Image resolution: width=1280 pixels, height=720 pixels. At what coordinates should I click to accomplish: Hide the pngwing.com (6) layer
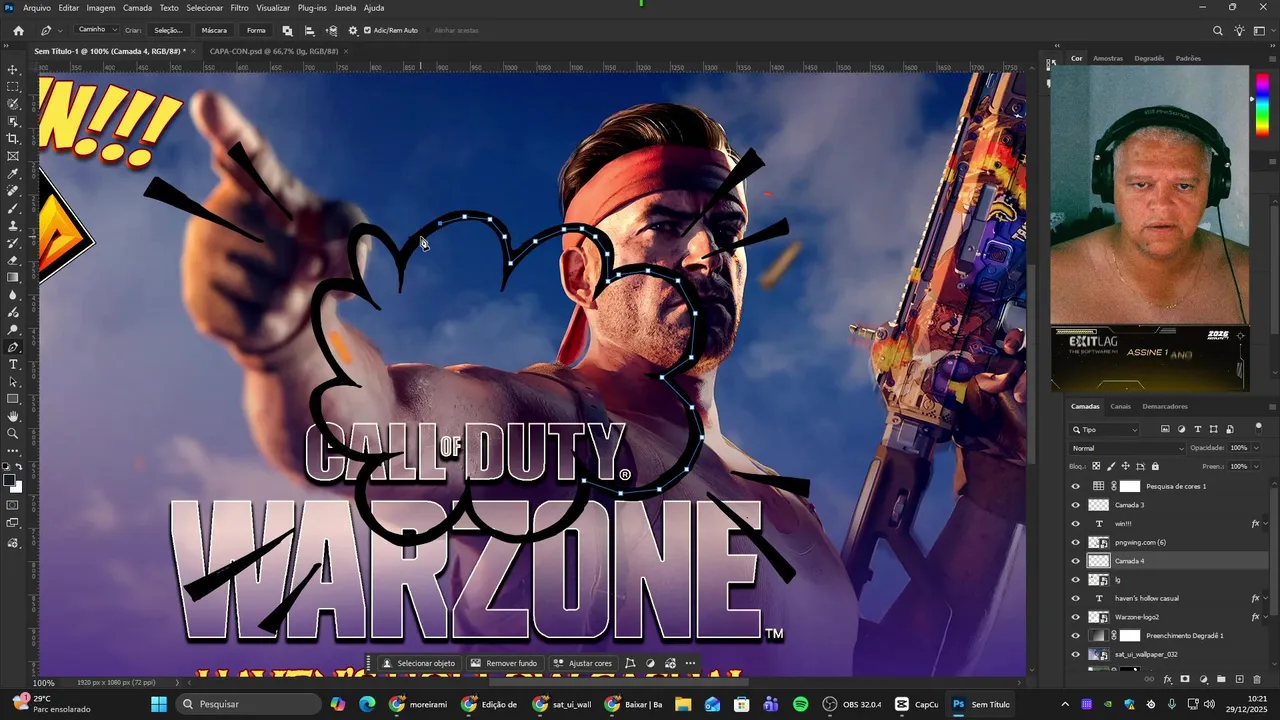1076,542
